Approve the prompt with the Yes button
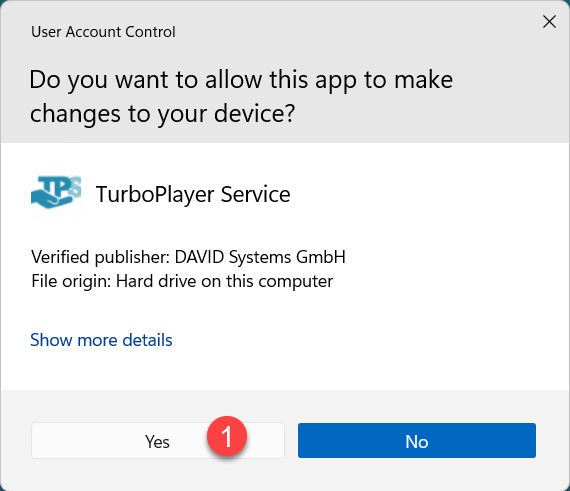 158,440
